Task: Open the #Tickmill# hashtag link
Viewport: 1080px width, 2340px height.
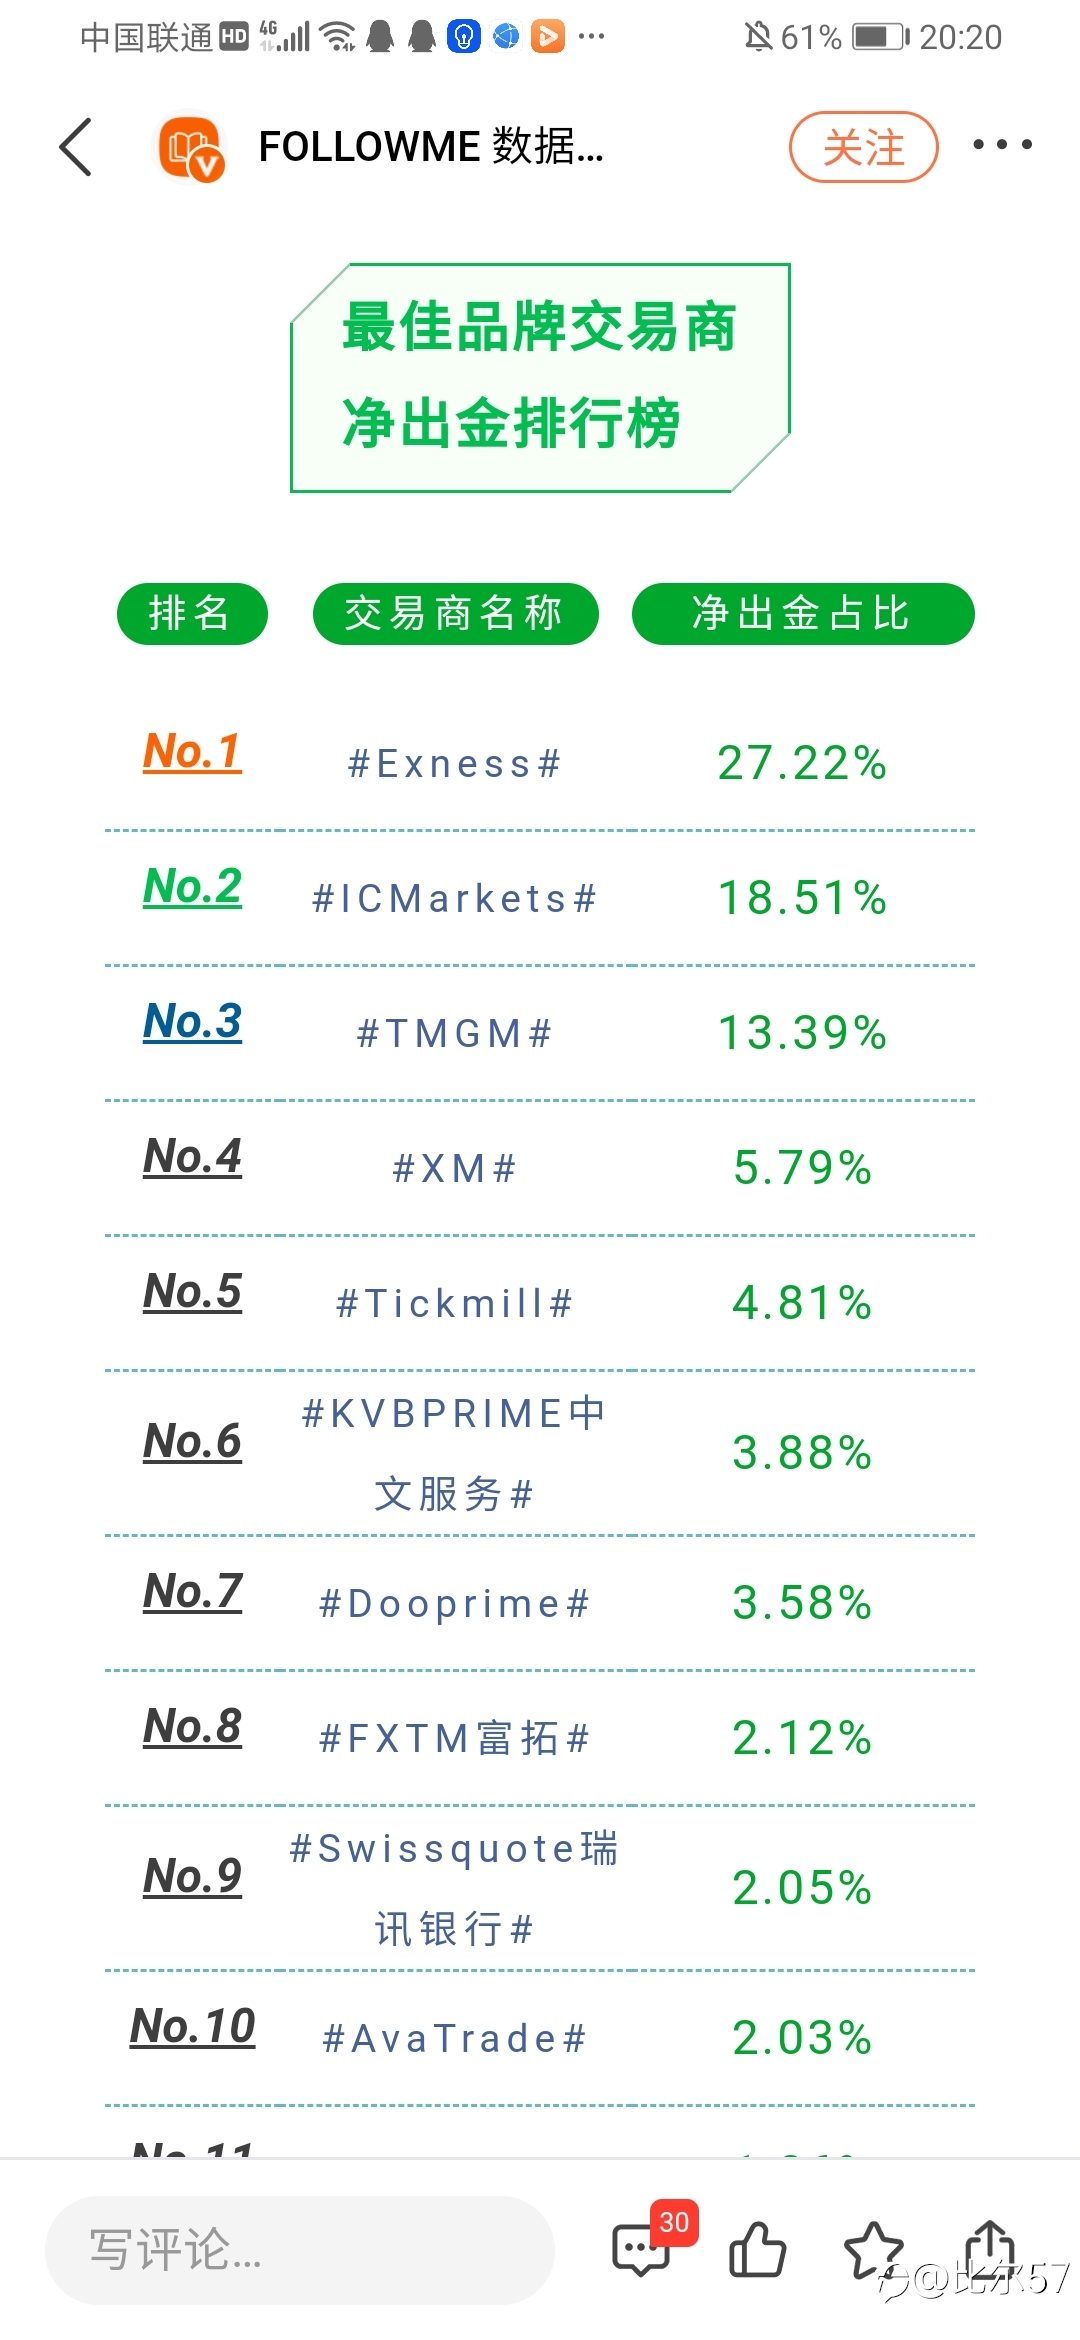Action: coord(454,1304)
